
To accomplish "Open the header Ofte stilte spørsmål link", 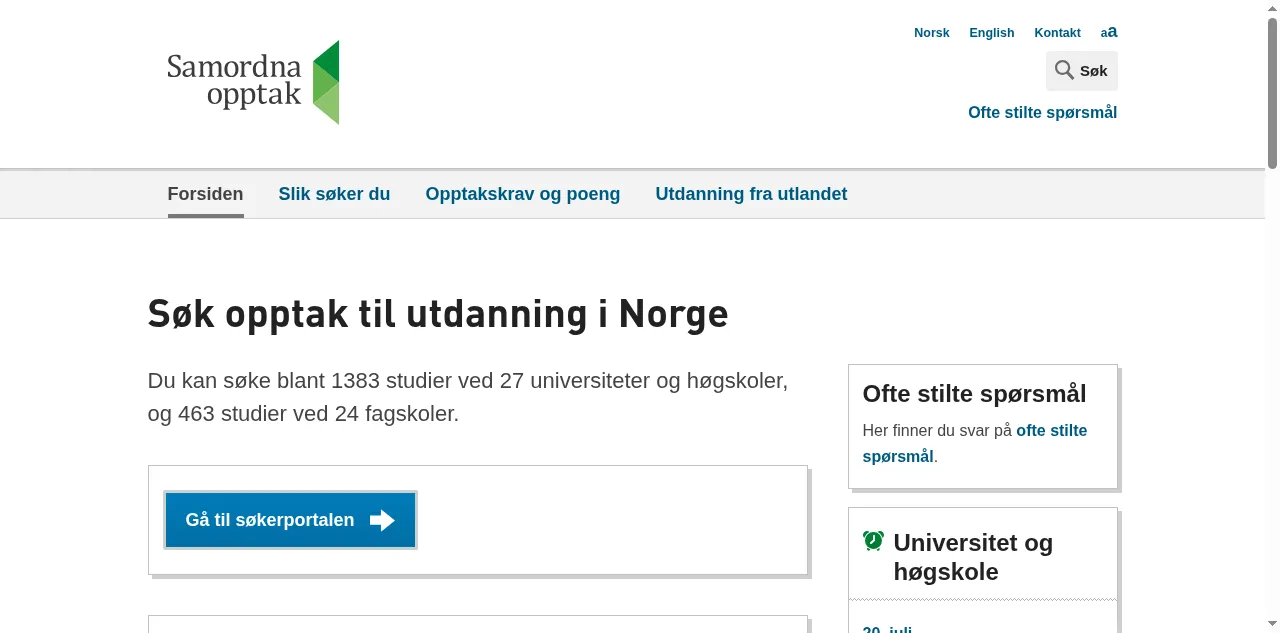I will click(x=1042, y=112).
